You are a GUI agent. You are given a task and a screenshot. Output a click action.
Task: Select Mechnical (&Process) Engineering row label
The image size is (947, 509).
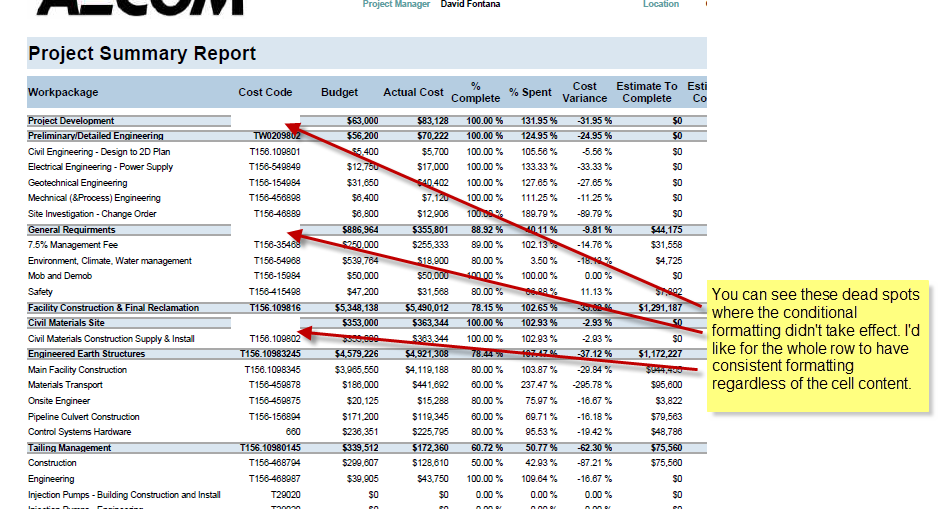94,198
